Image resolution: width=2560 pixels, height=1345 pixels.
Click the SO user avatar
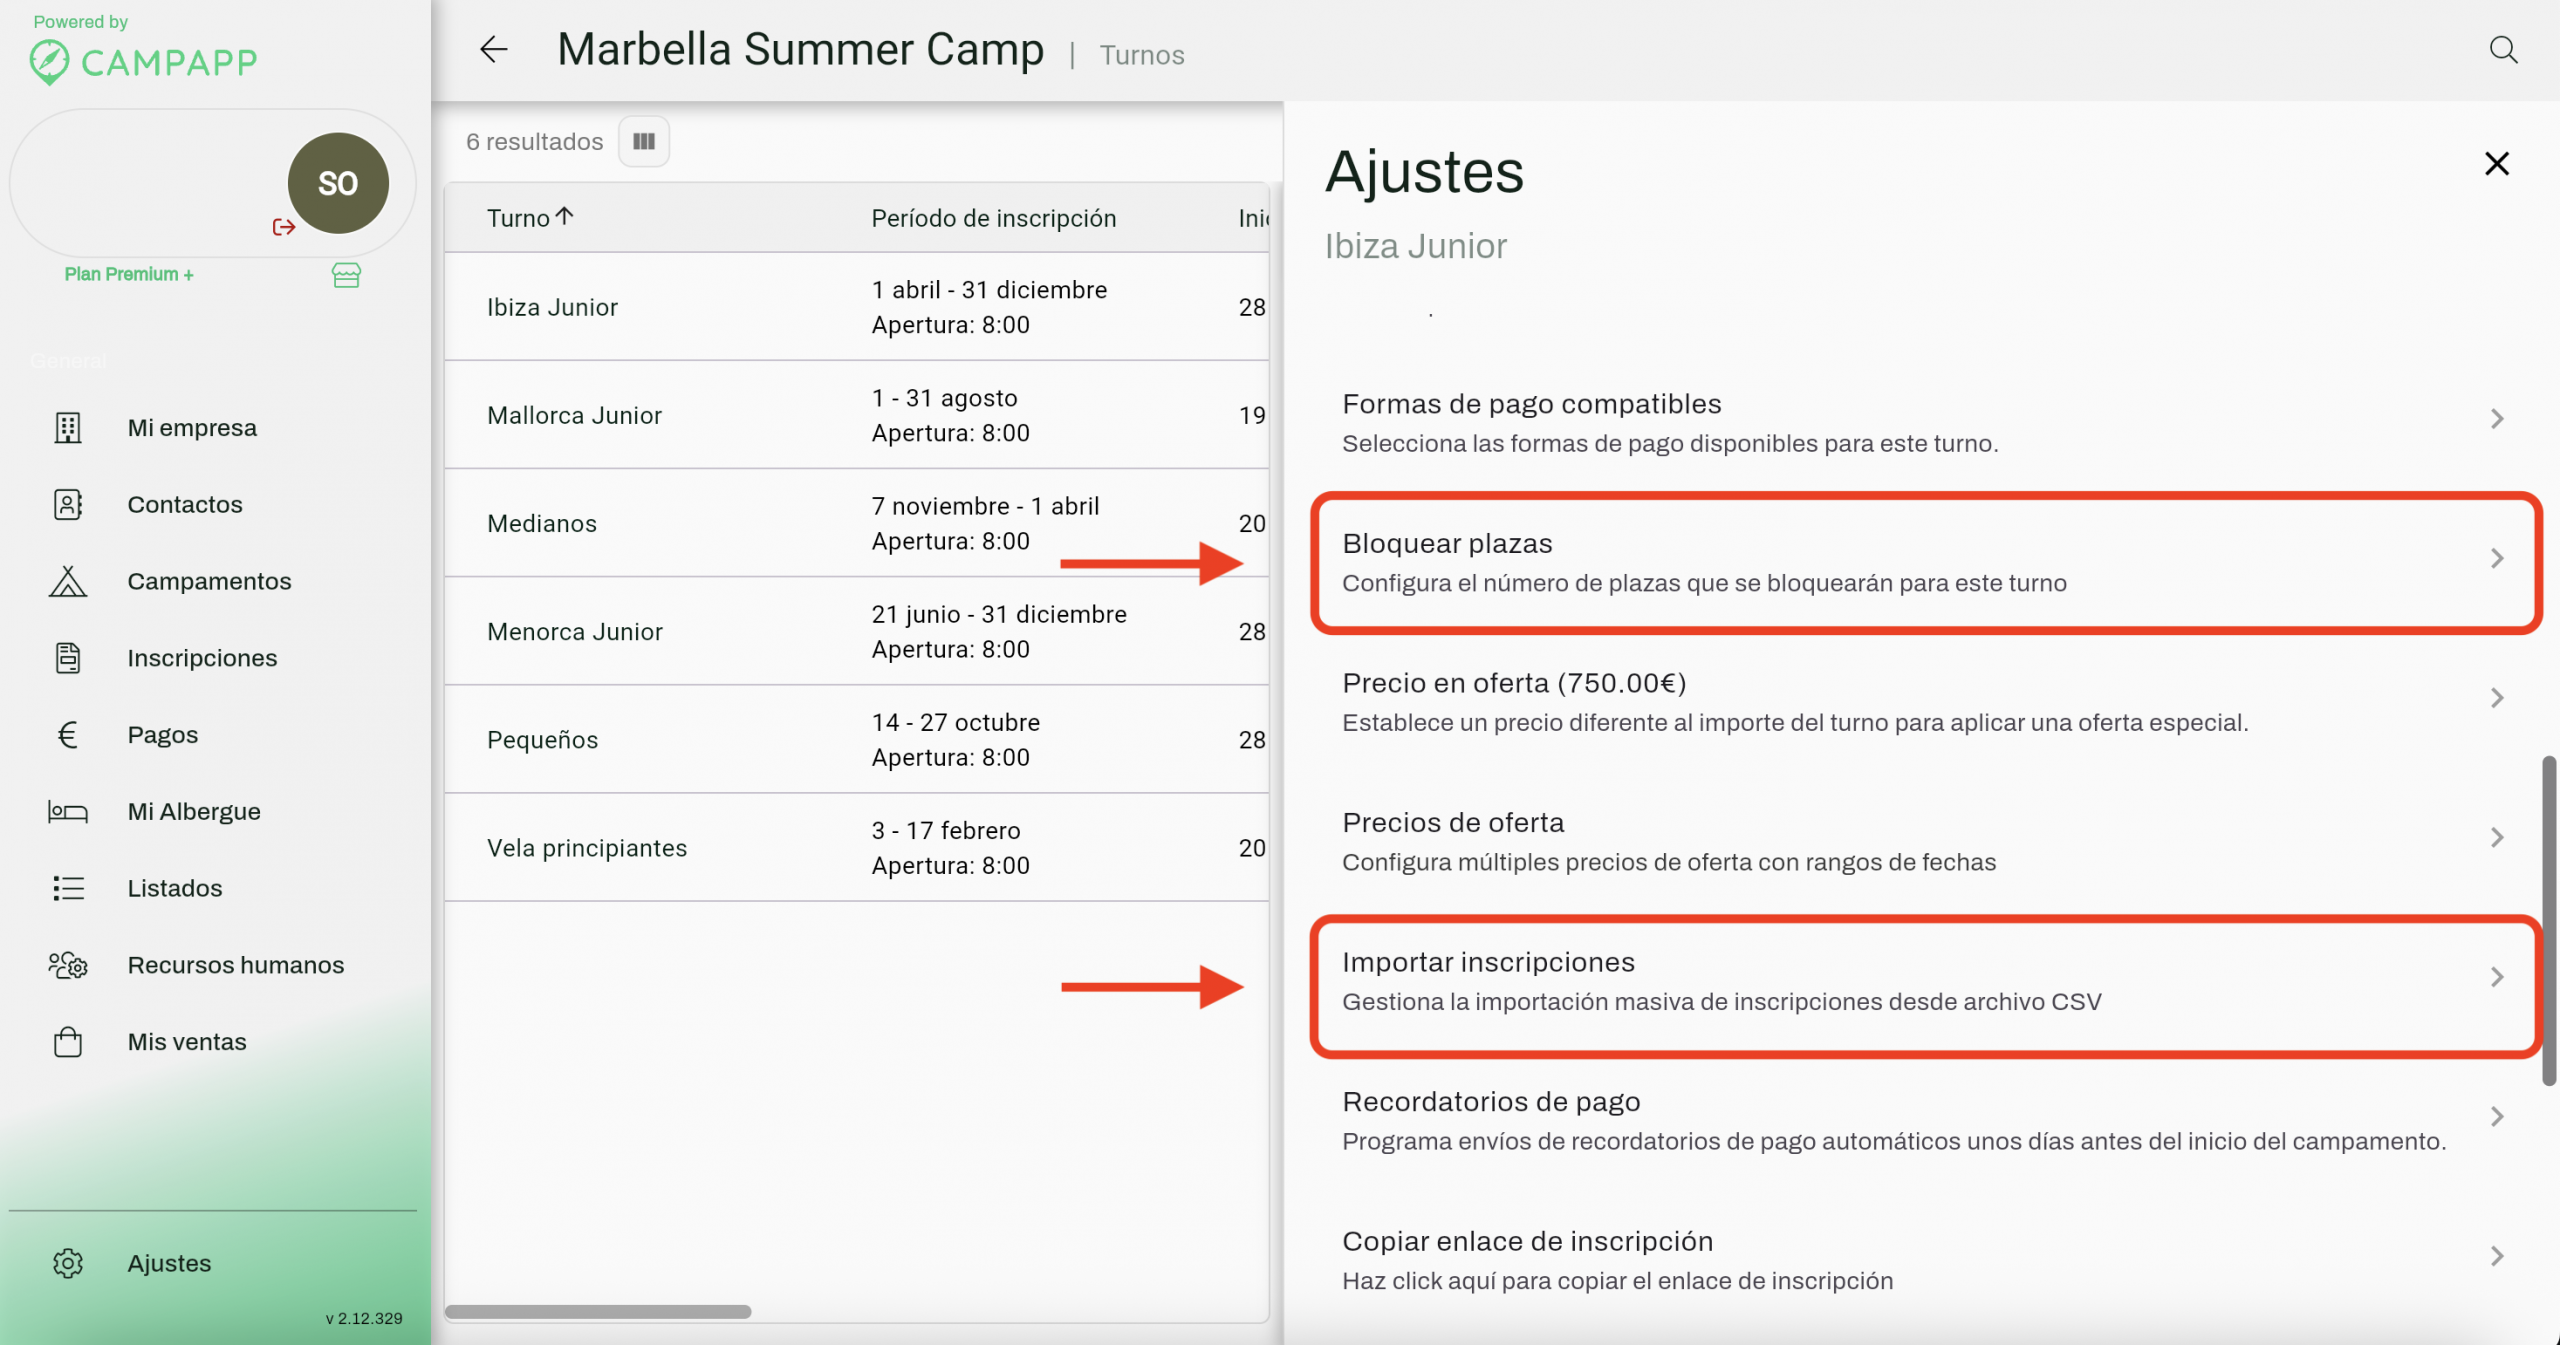click(x=338, y=183)
